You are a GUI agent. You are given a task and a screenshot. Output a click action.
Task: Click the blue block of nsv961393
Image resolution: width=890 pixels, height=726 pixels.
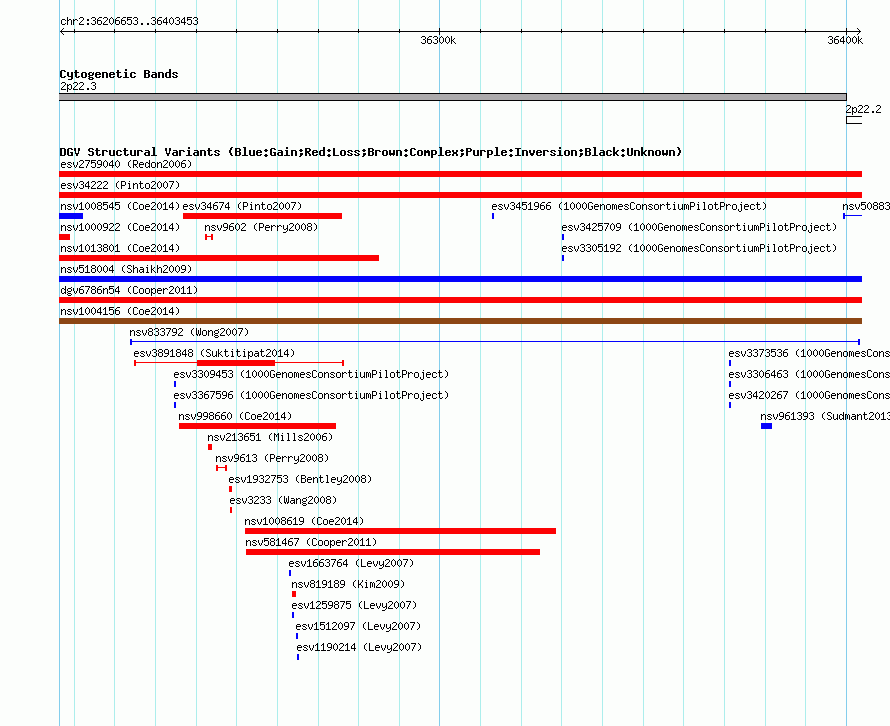coord(766,426)
